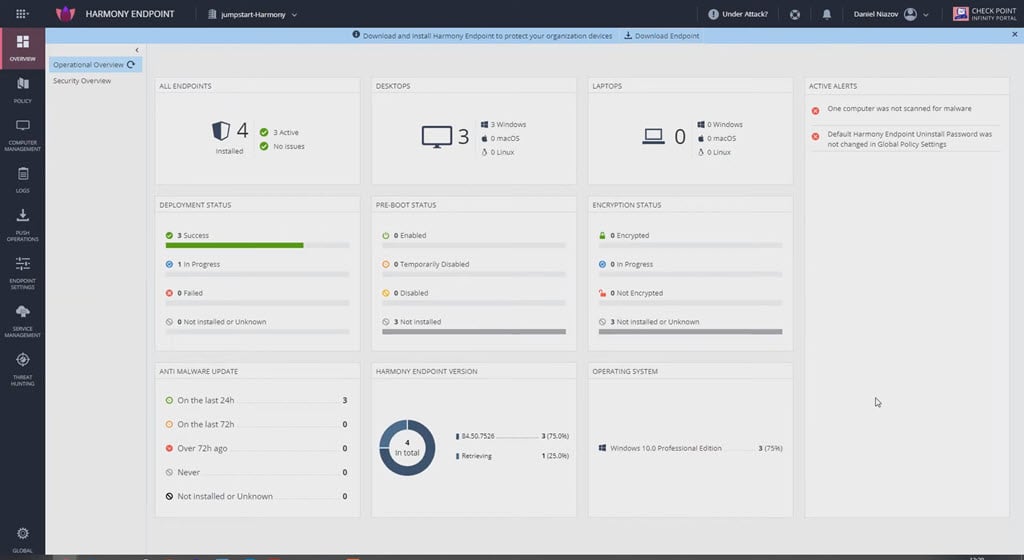The width and height of the screenshot is (1024, 560).
Task: Open Threat Hunting in sidebar
Action: tap(22, 365)
